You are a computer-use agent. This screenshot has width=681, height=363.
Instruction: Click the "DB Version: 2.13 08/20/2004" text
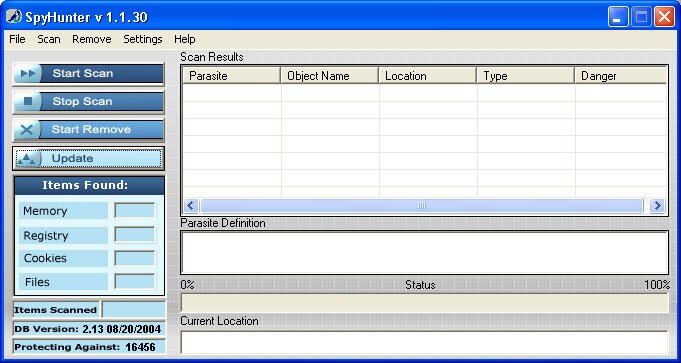point(88,329)
